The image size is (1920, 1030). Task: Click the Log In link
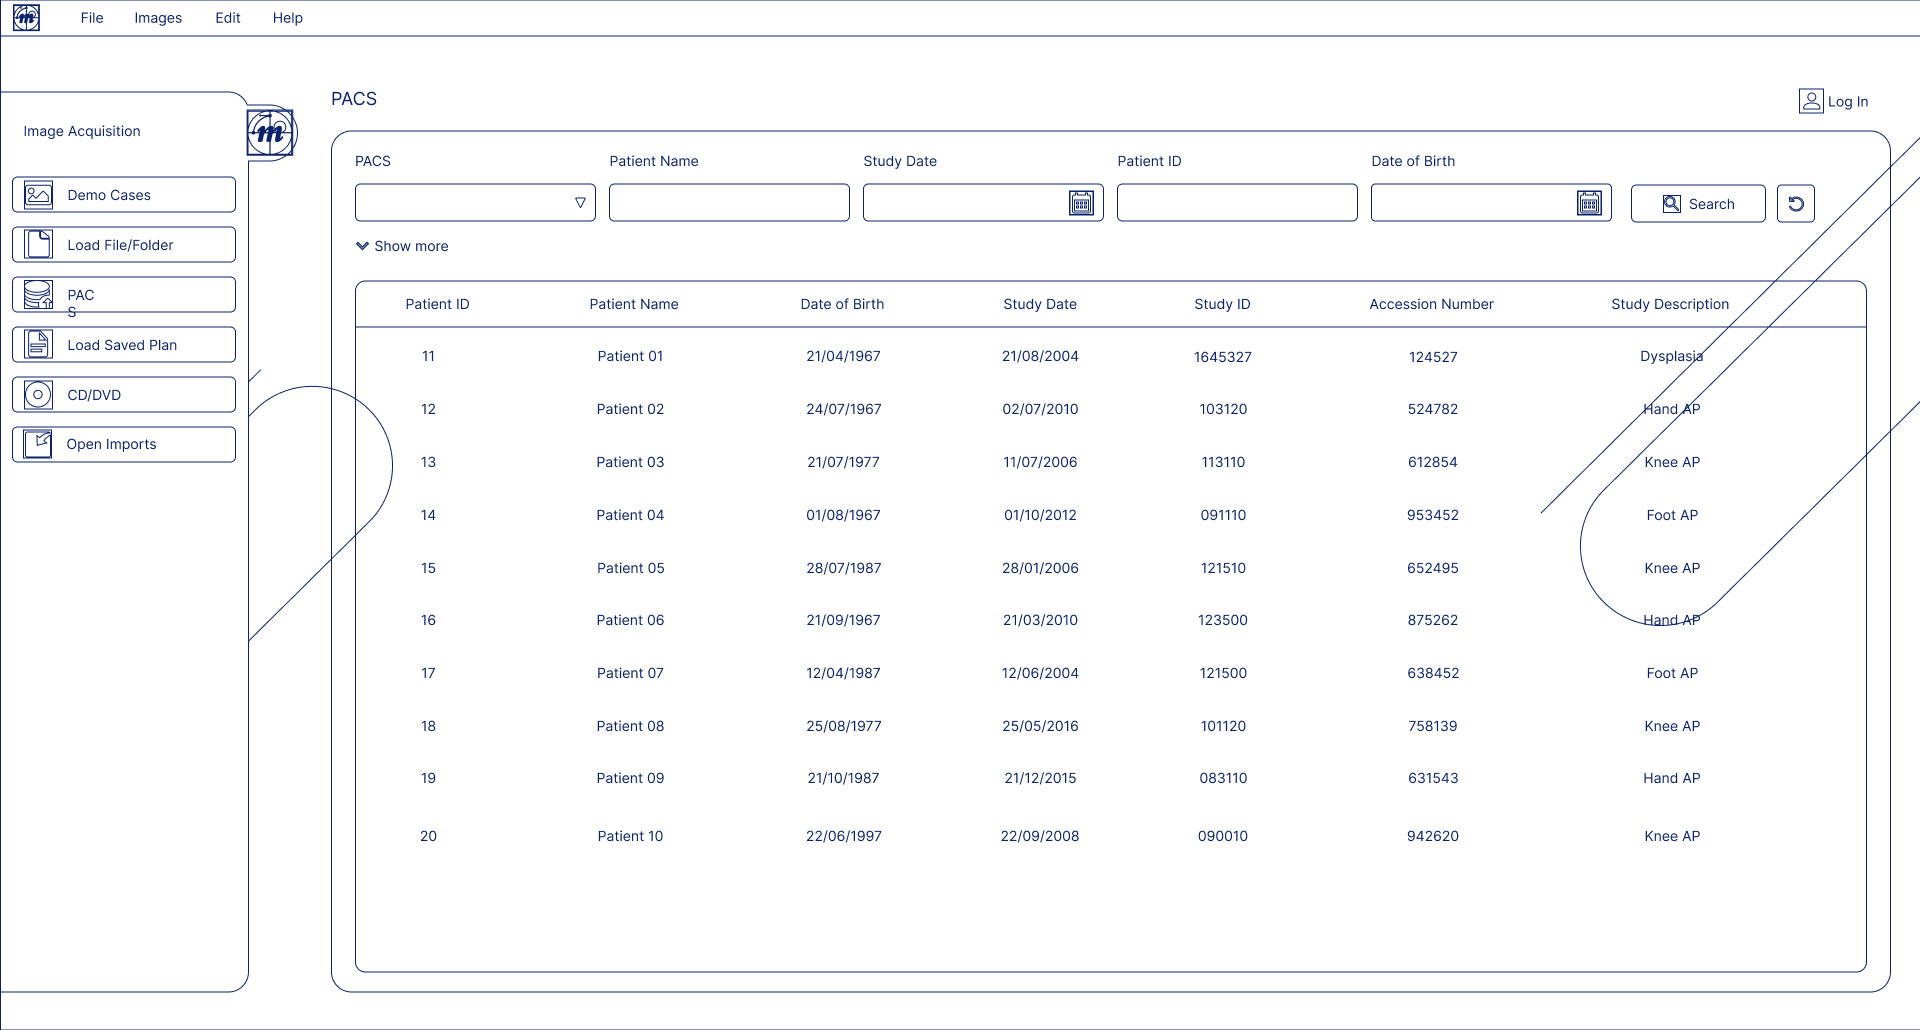(1848, 101)
